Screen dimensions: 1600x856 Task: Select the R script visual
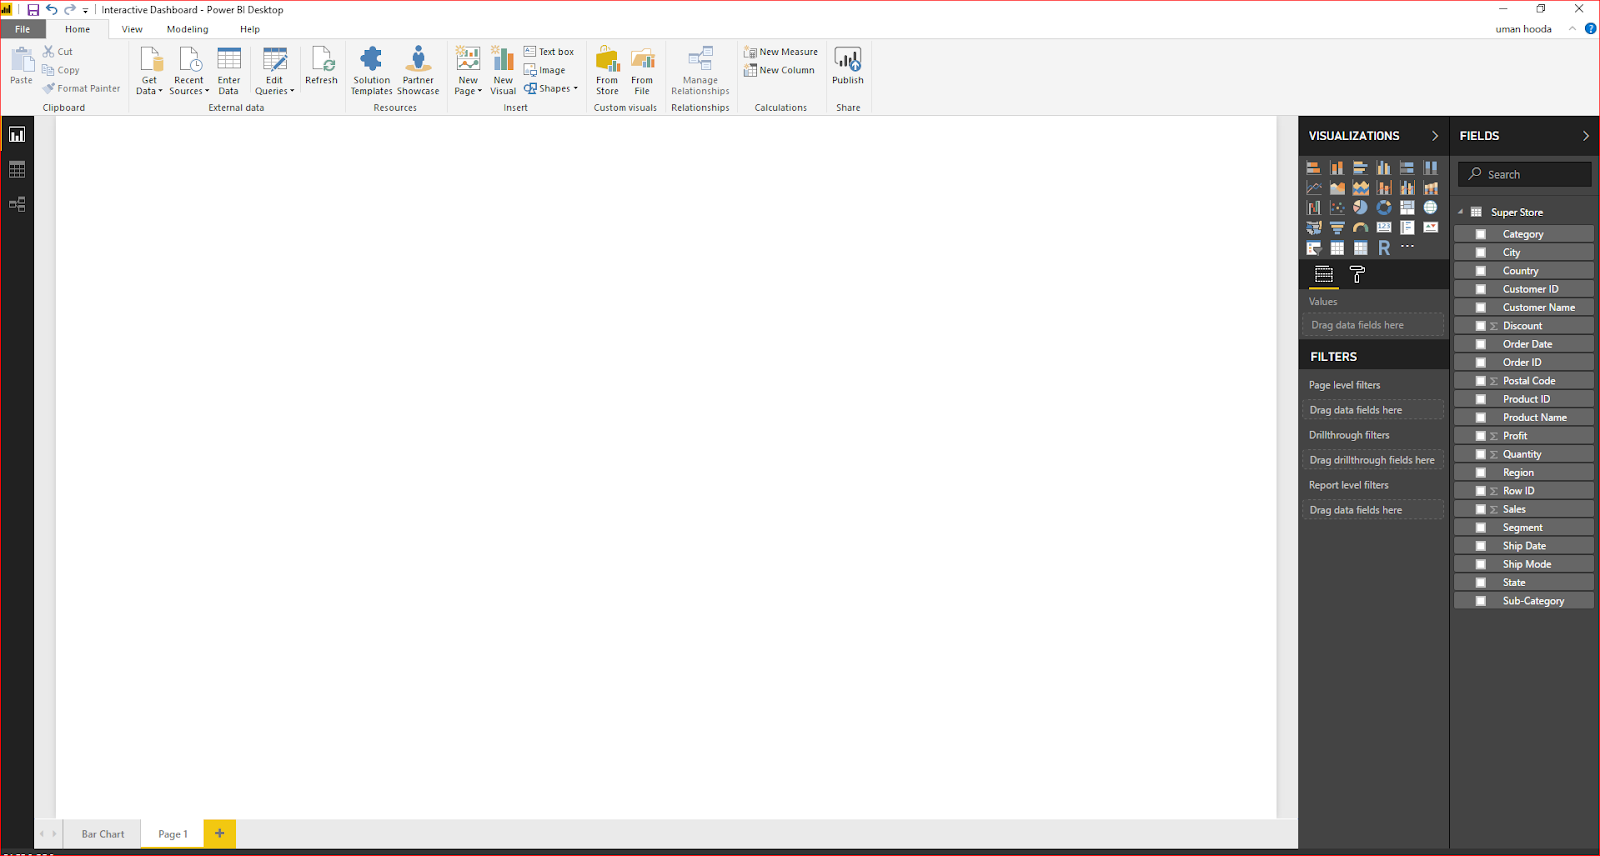(1384, 248)
